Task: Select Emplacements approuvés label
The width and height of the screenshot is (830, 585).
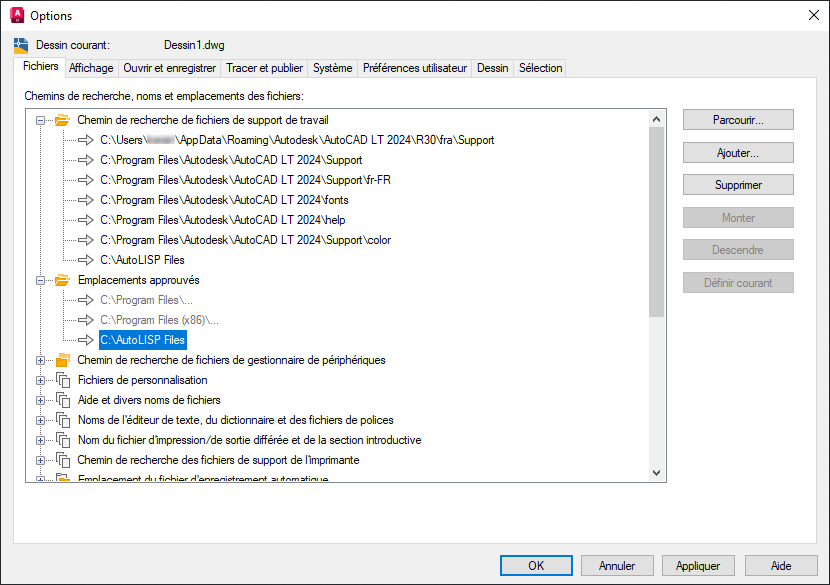Action: tap(139, 280)
